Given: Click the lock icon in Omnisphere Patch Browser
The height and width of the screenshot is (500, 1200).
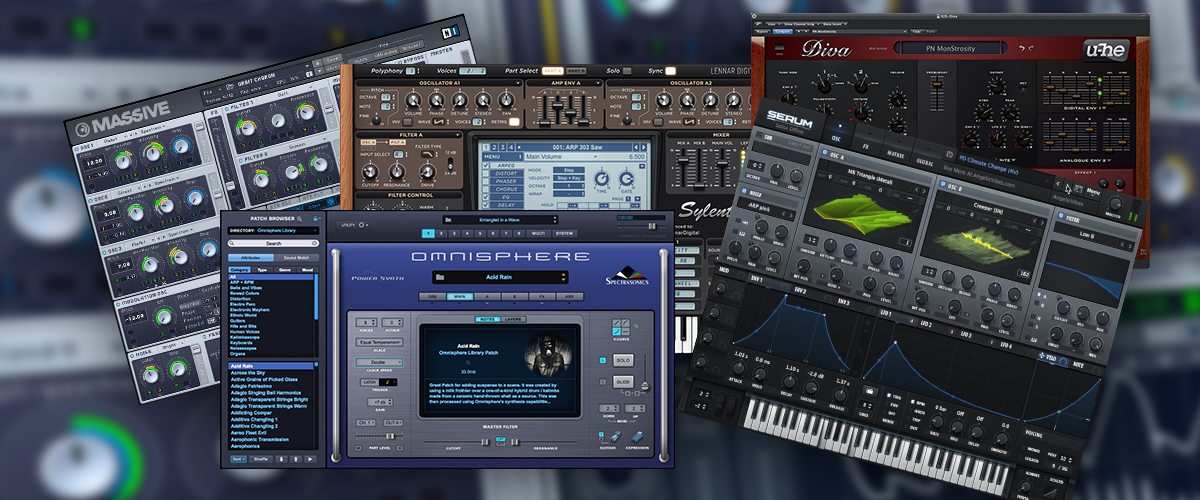Looking at the screenshot, I should [316, 219].
